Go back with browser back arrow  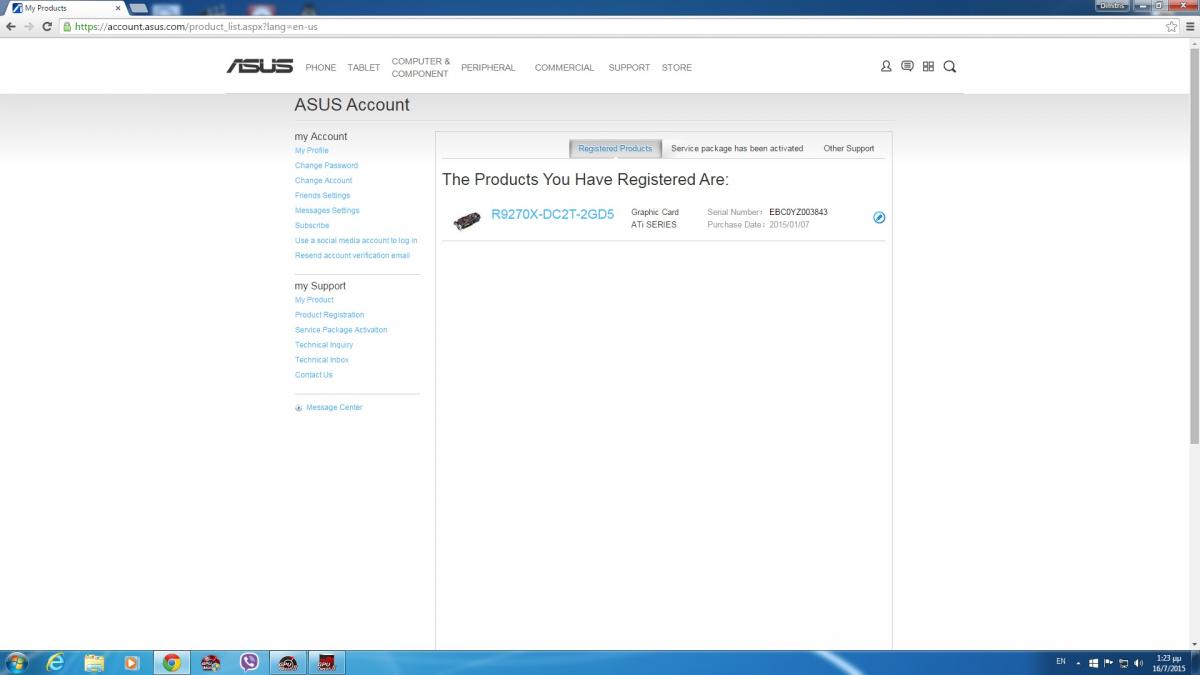(10, 26)
